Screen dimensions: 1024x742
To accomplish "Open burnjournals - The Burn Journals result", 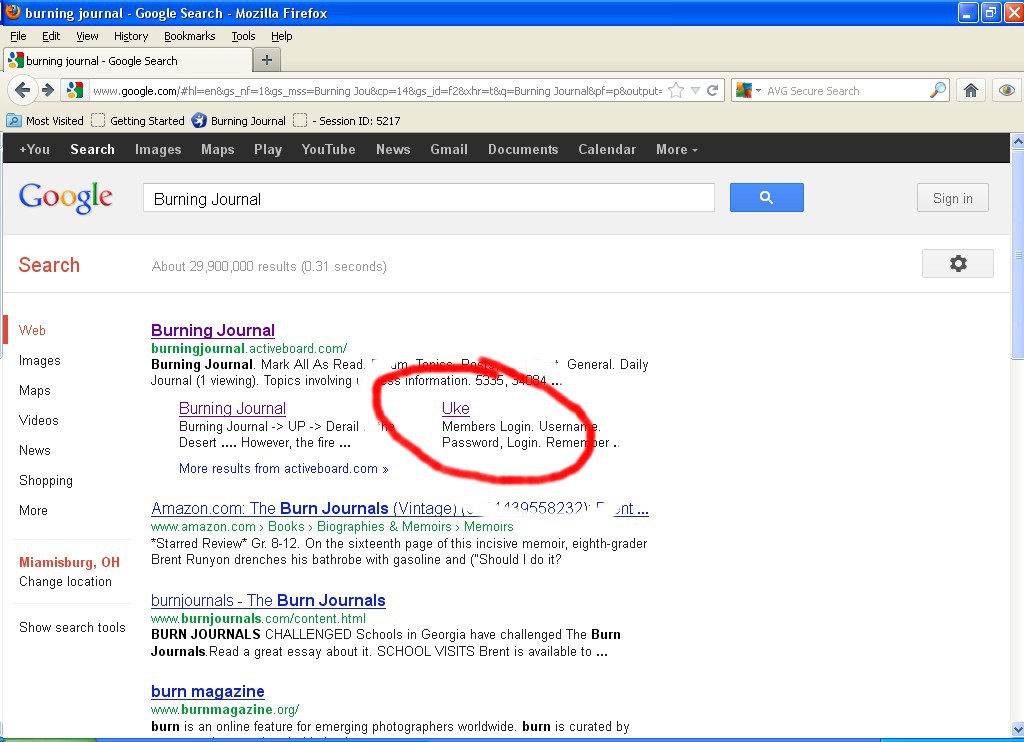I will pos(268,600).
